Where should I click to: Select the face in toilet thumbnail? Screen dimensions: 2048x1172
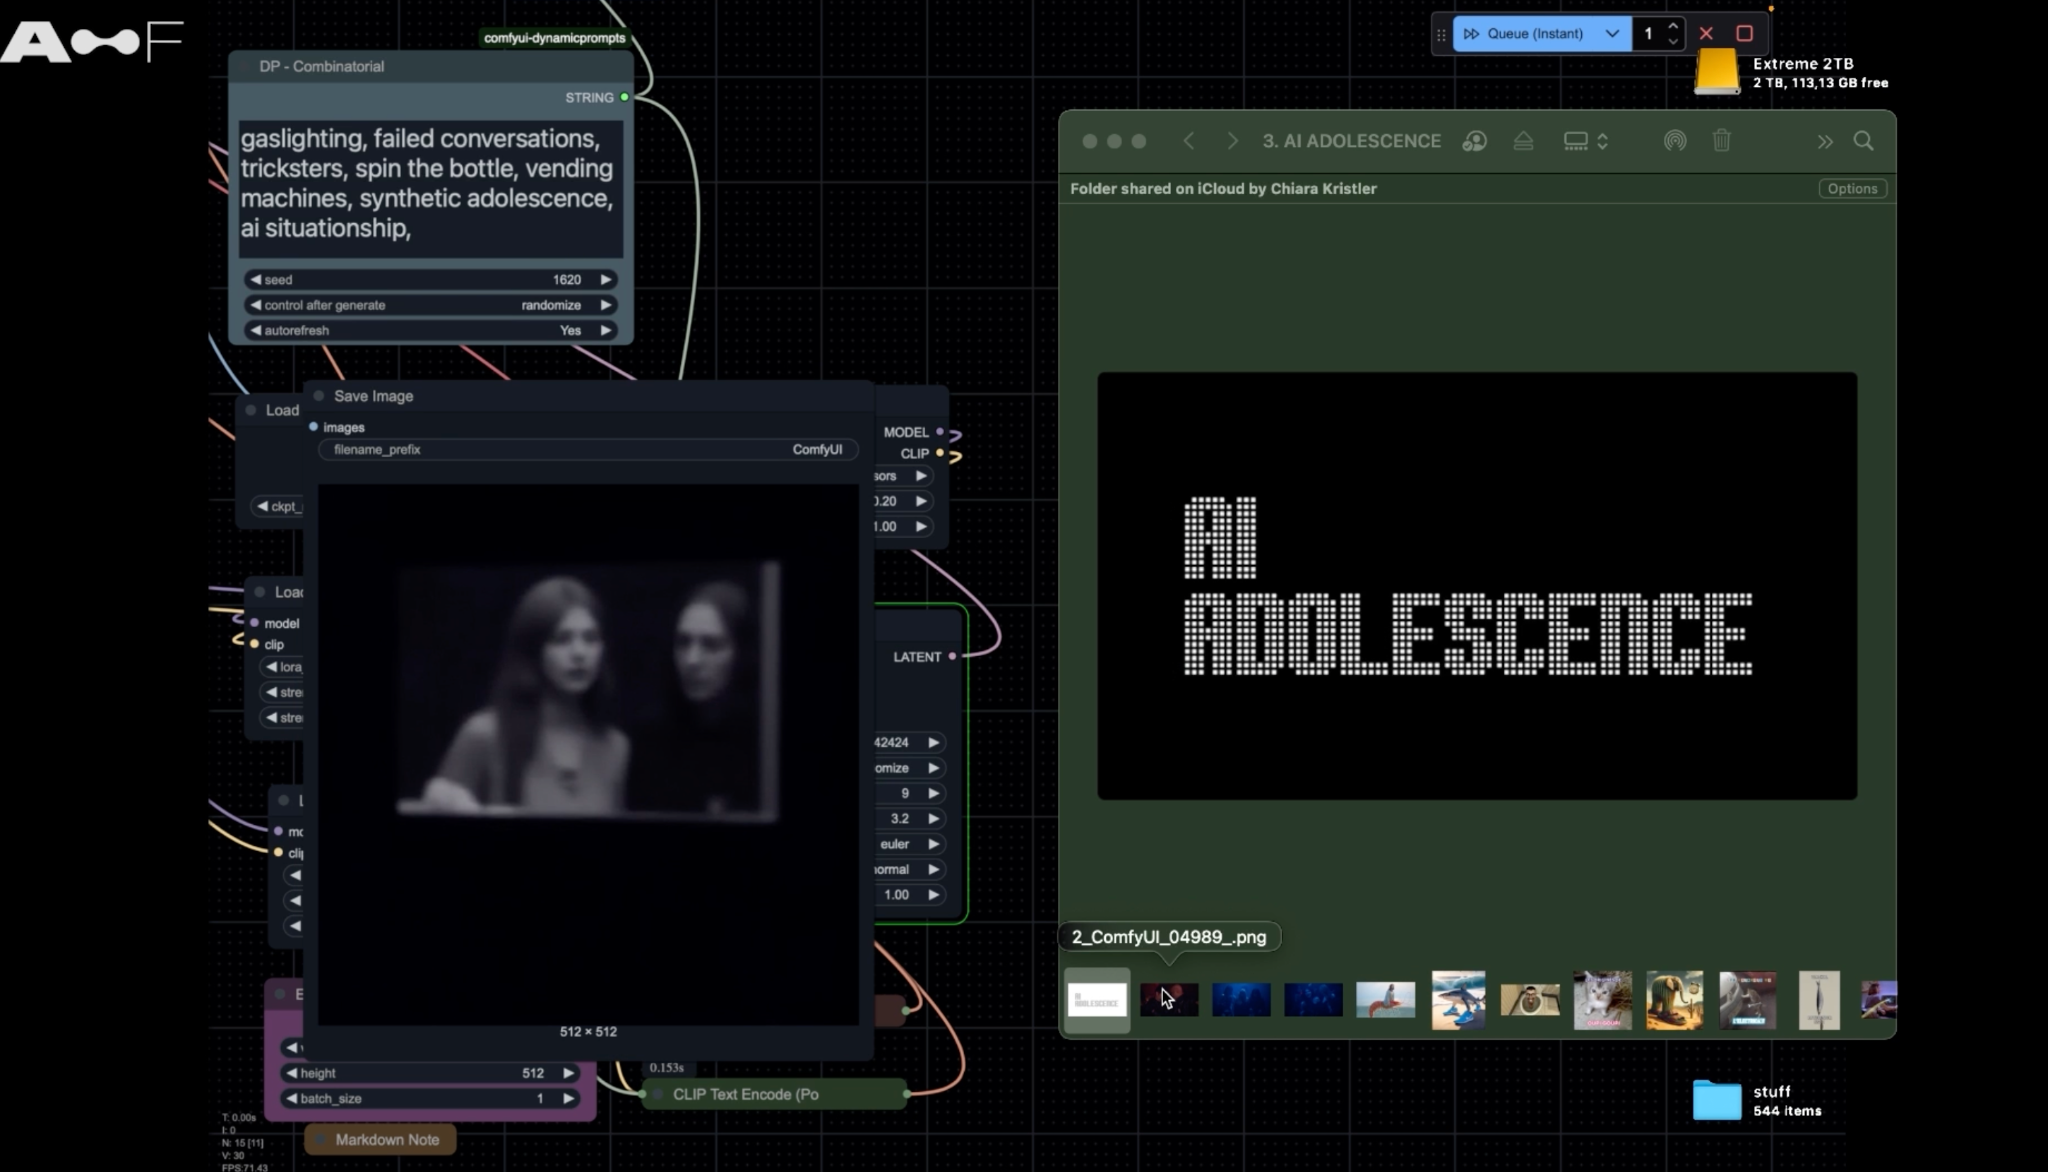point(1530,1000)
